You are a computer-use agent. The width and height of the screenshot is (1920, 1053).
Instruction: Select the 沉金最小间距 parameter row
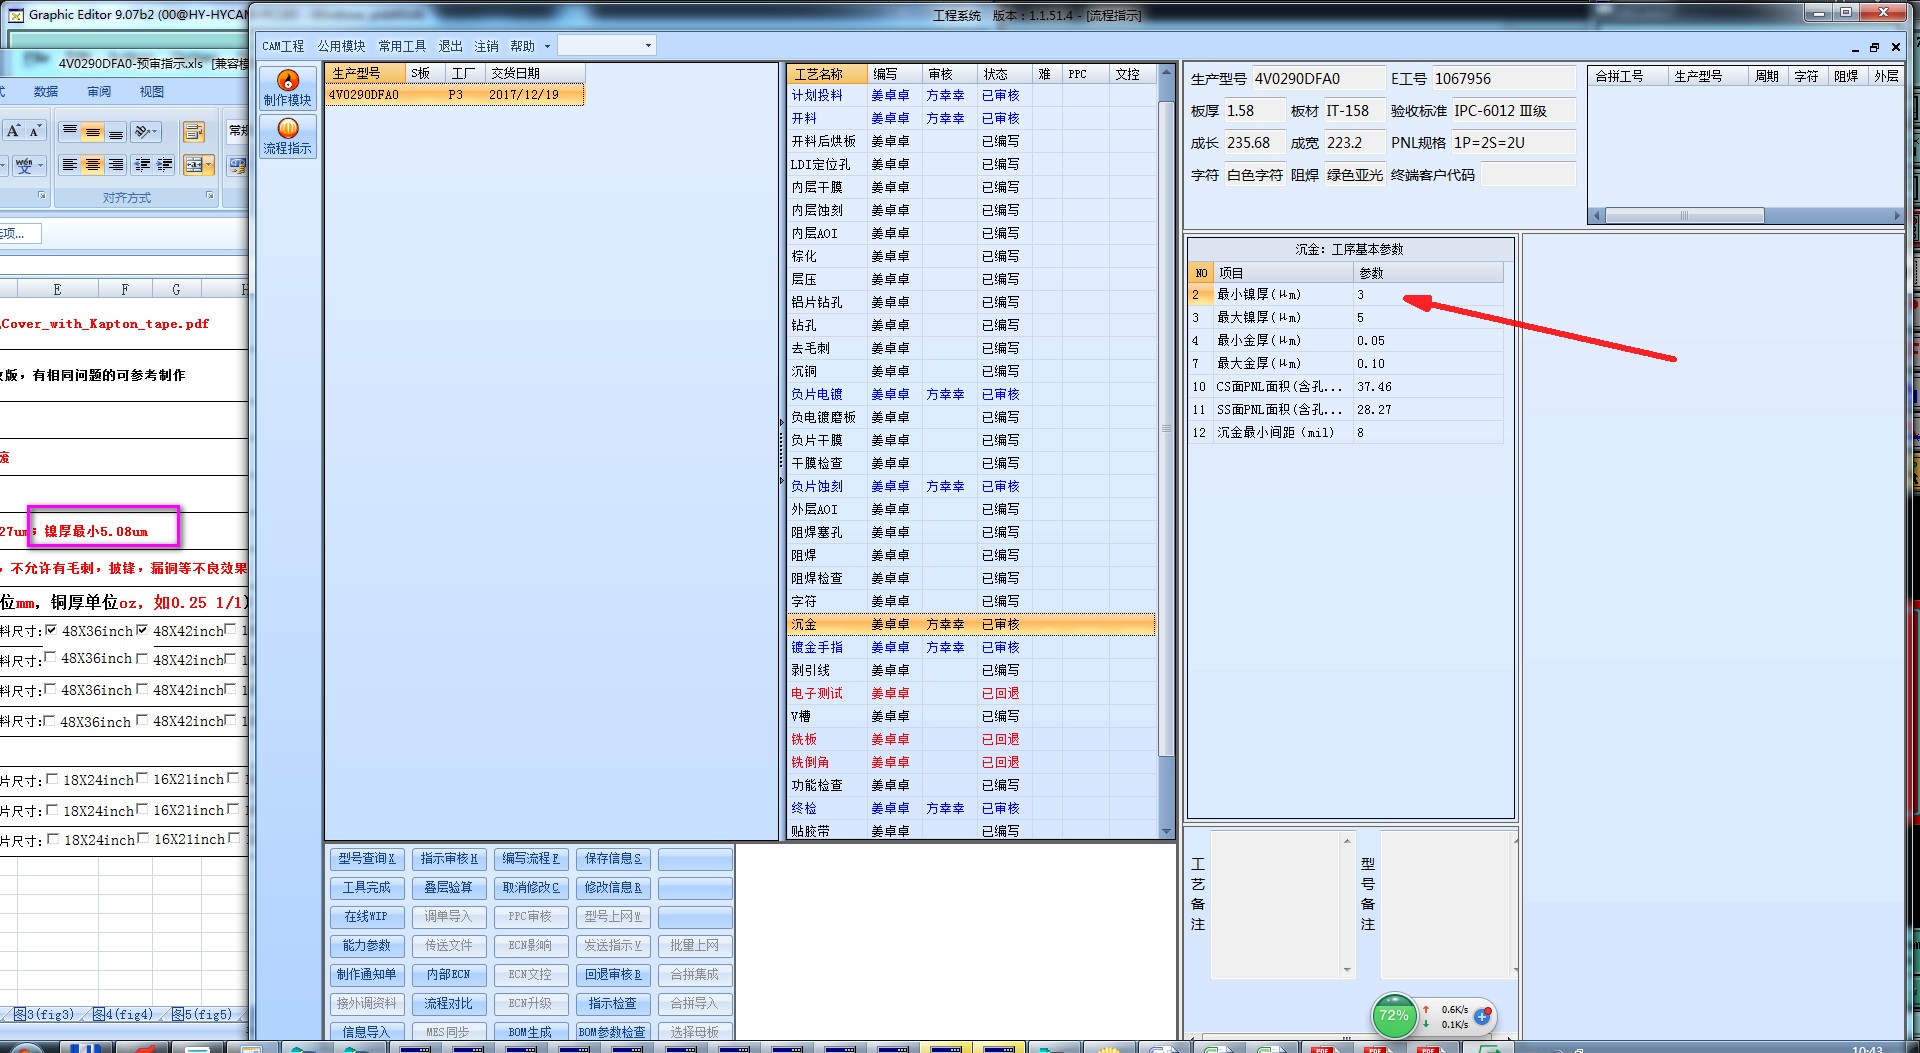(x=1346, y=433)
